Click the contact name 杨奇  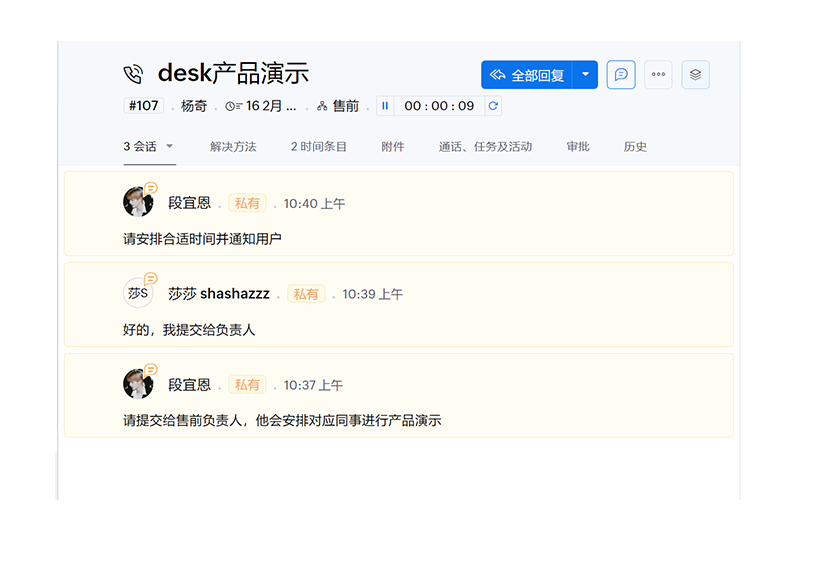(x=194, y=106)
